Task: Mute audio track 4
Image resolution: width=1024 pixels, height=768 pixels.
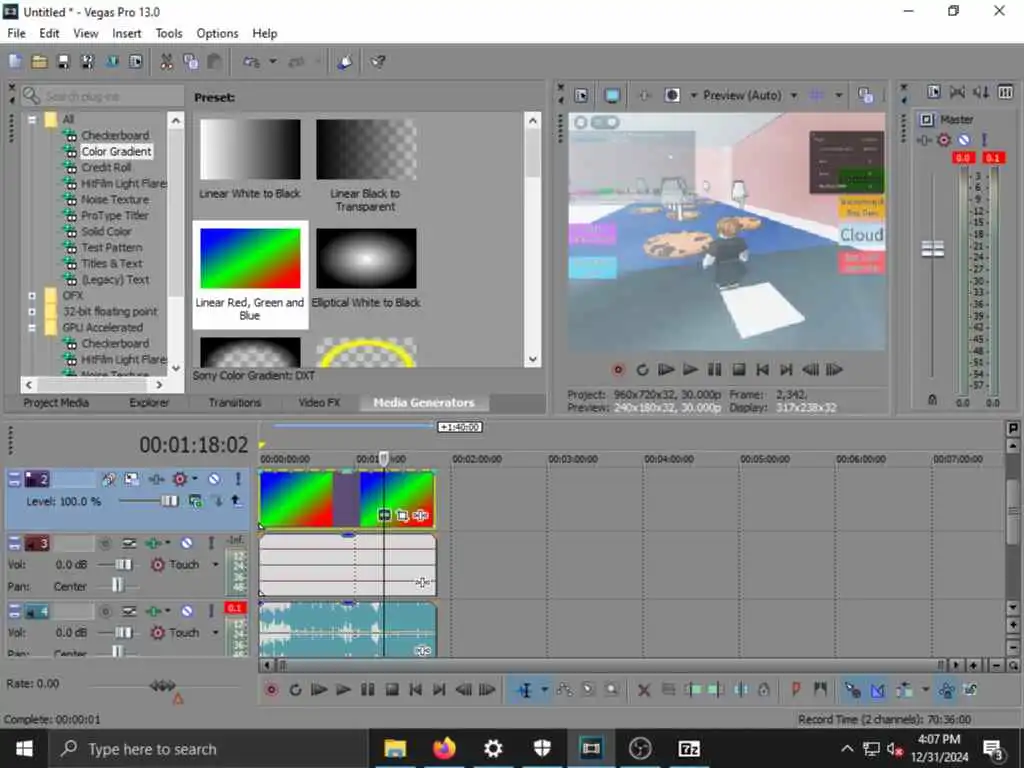Action: point(187,611)
